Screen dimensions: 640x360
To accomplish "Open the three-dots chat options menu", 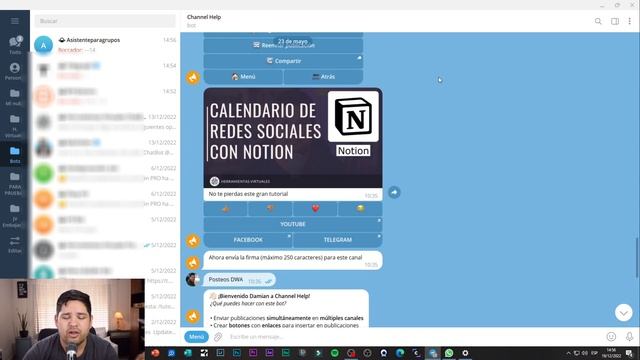I will coord(629,21).
